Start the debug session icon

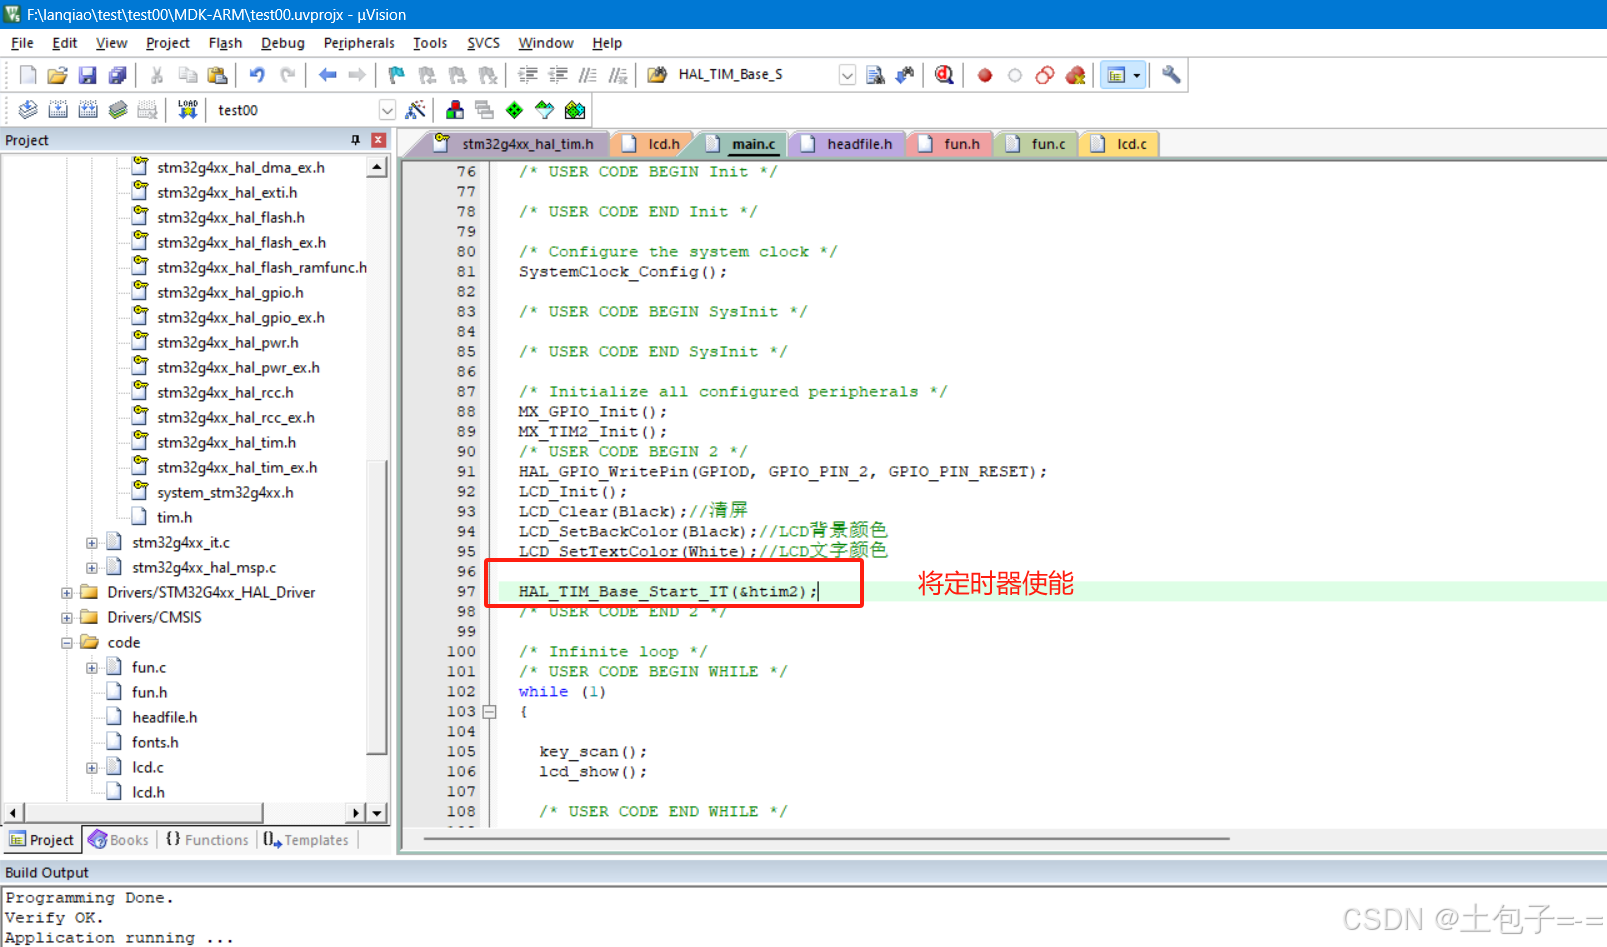click(944, 75)
